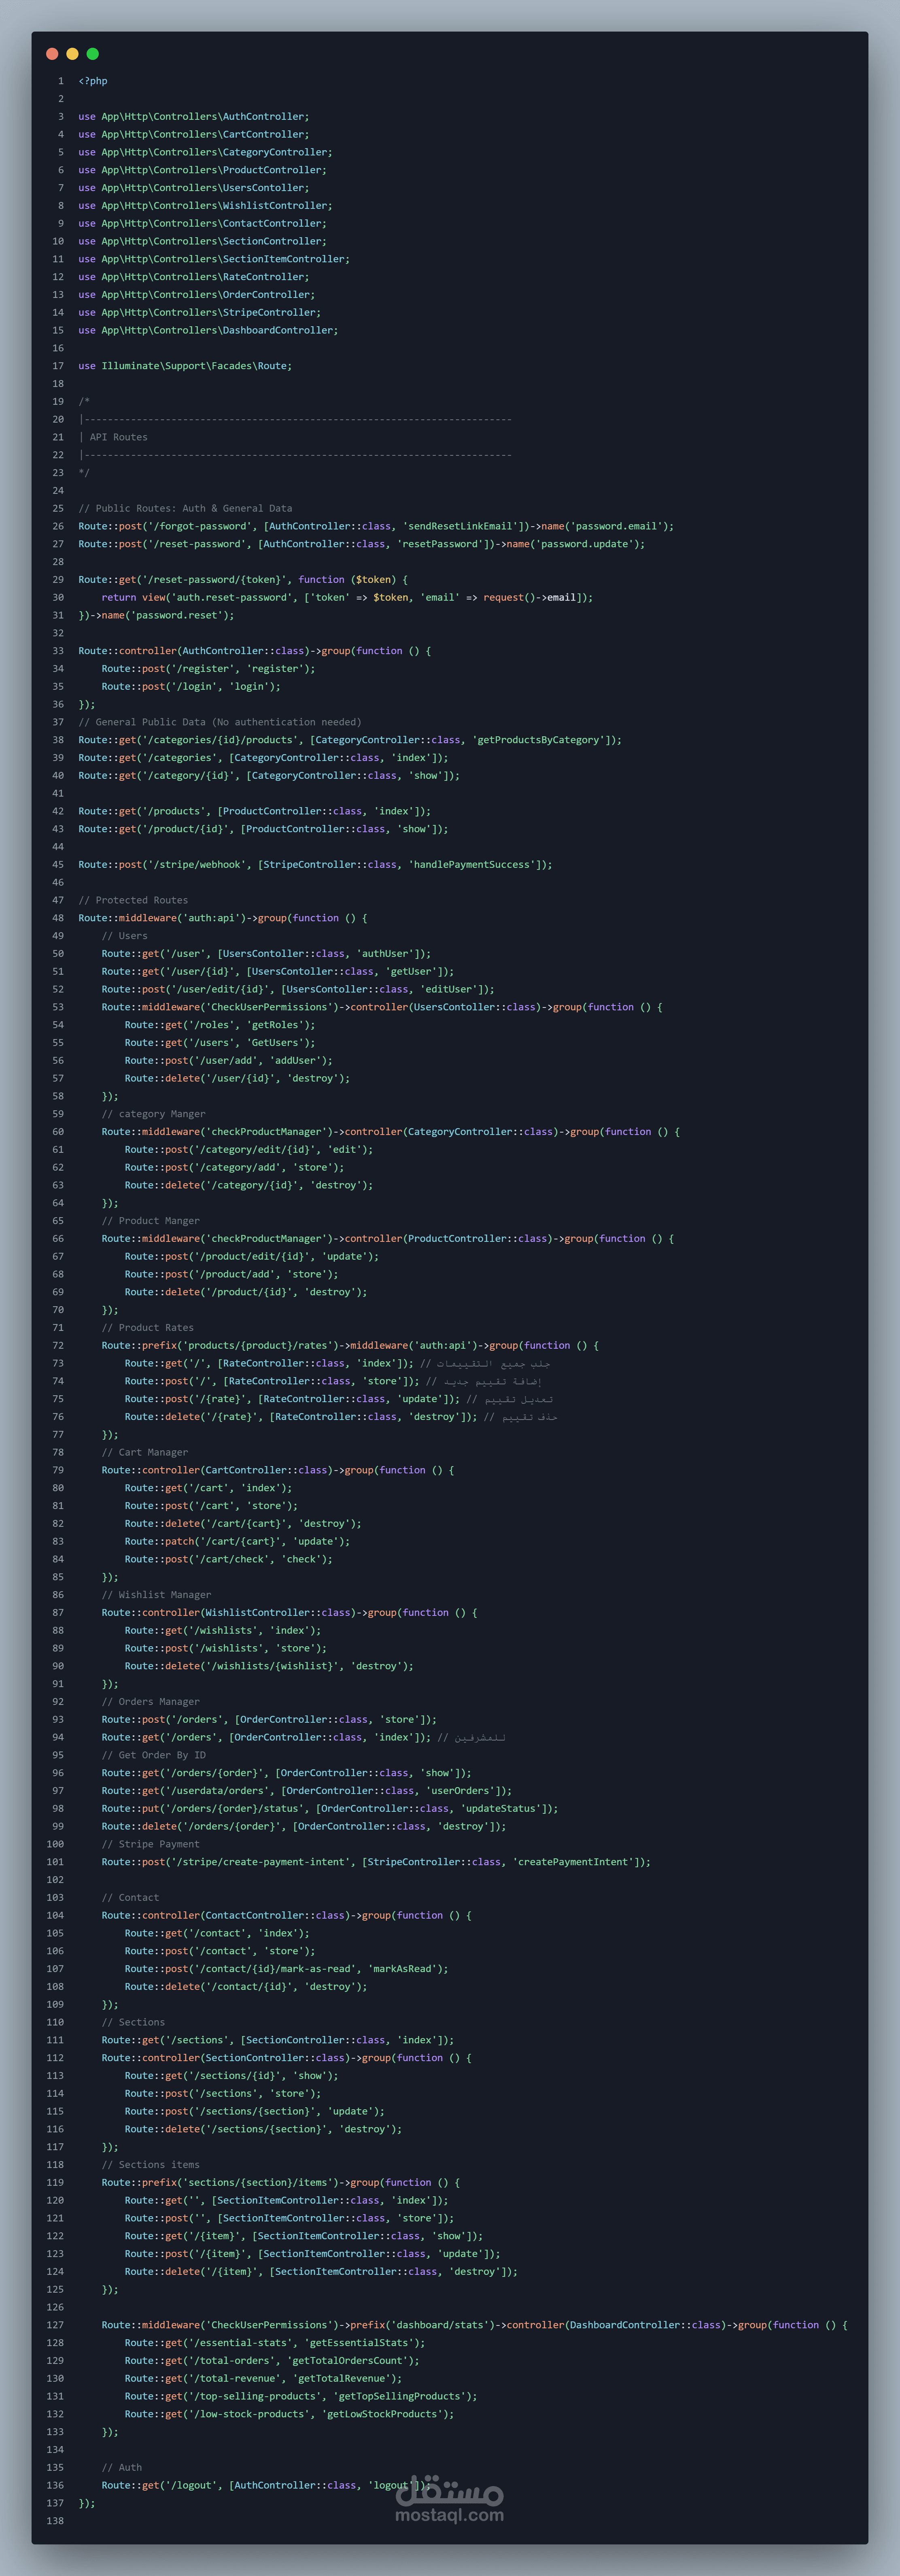
Task: Select the 'dashboard/stats' prefix line
Action: point(475,2325)
